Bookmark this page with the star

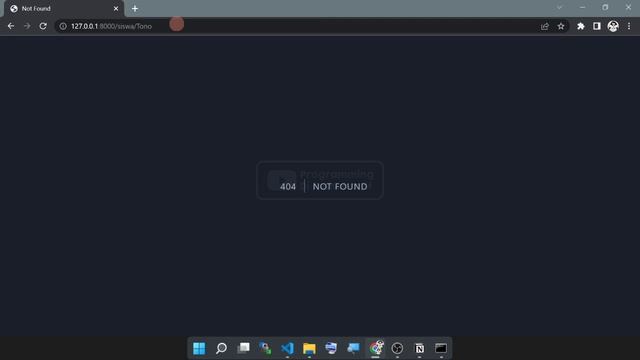[561, 26]
